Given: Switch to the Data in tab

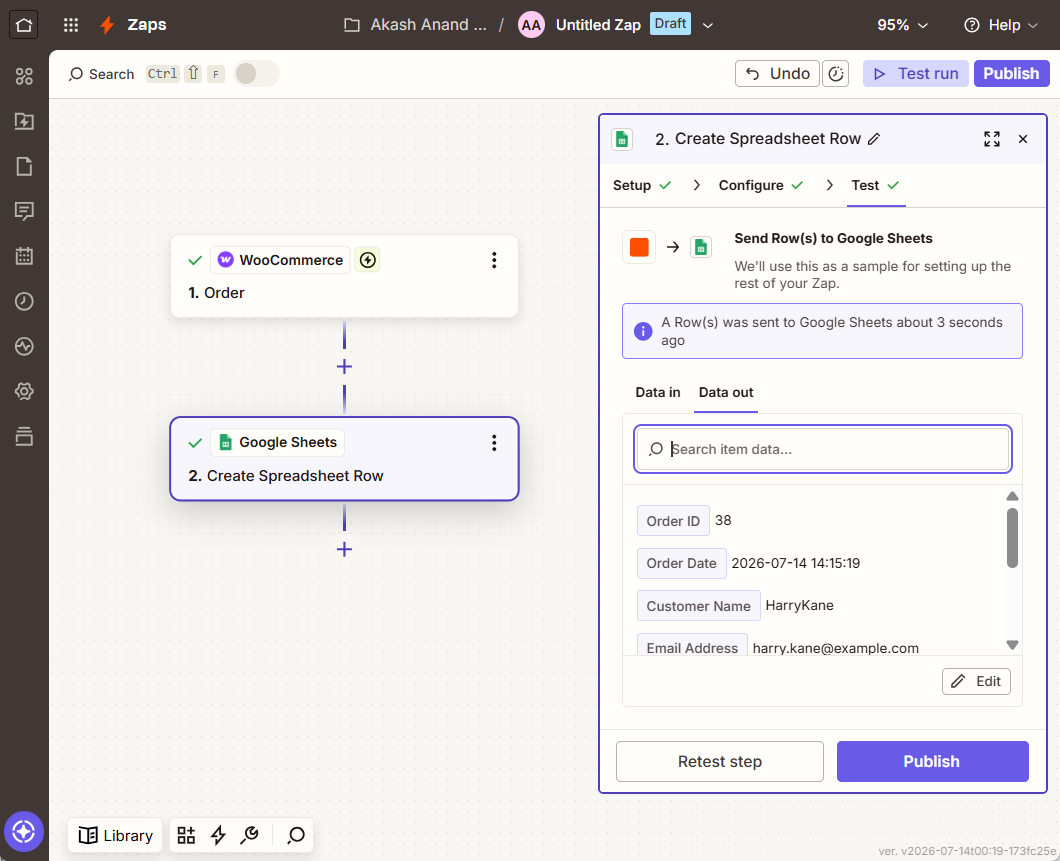Looking at the screenshot, I should pyautogui.click(x=658, y=393).
